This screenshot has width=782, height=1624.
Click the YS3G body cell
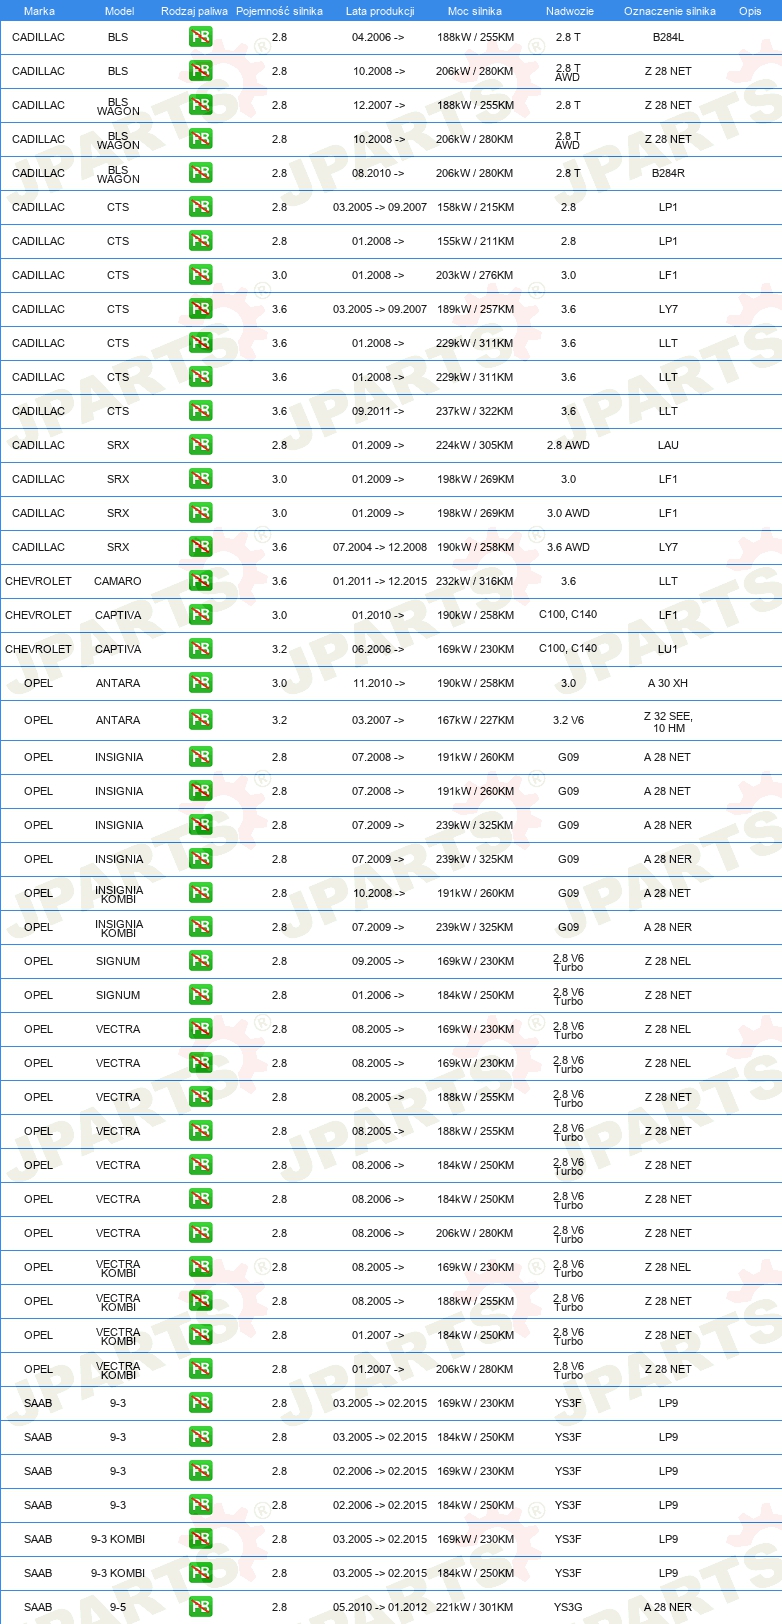(568, 1607)
